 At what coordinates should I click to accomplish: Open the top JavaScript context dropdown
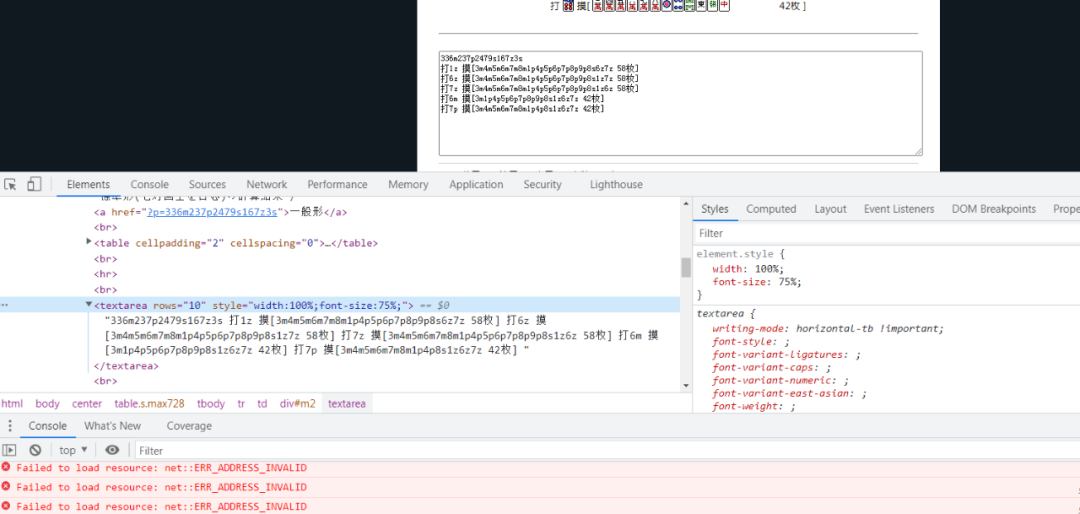pyautogui.click(x=74, y=450)
